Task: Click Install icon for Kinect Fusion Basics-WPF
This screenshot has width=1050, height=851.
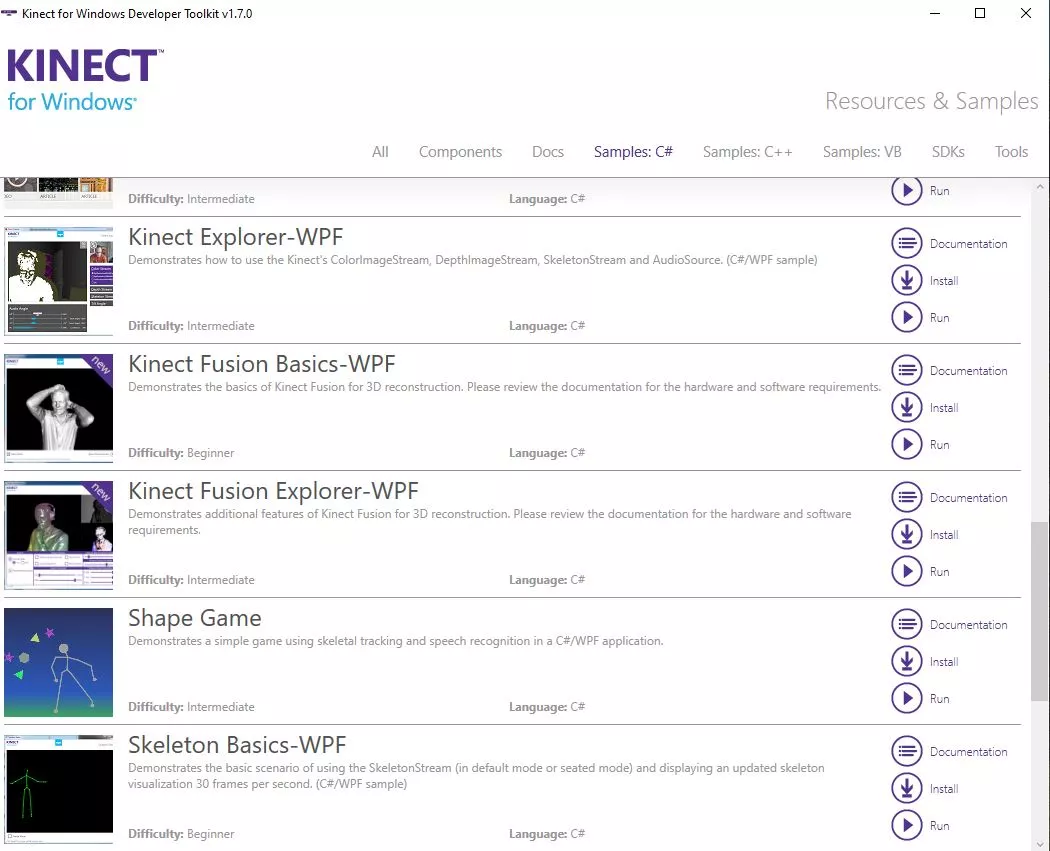Action: pyautogui.click(x=907, y=407)
